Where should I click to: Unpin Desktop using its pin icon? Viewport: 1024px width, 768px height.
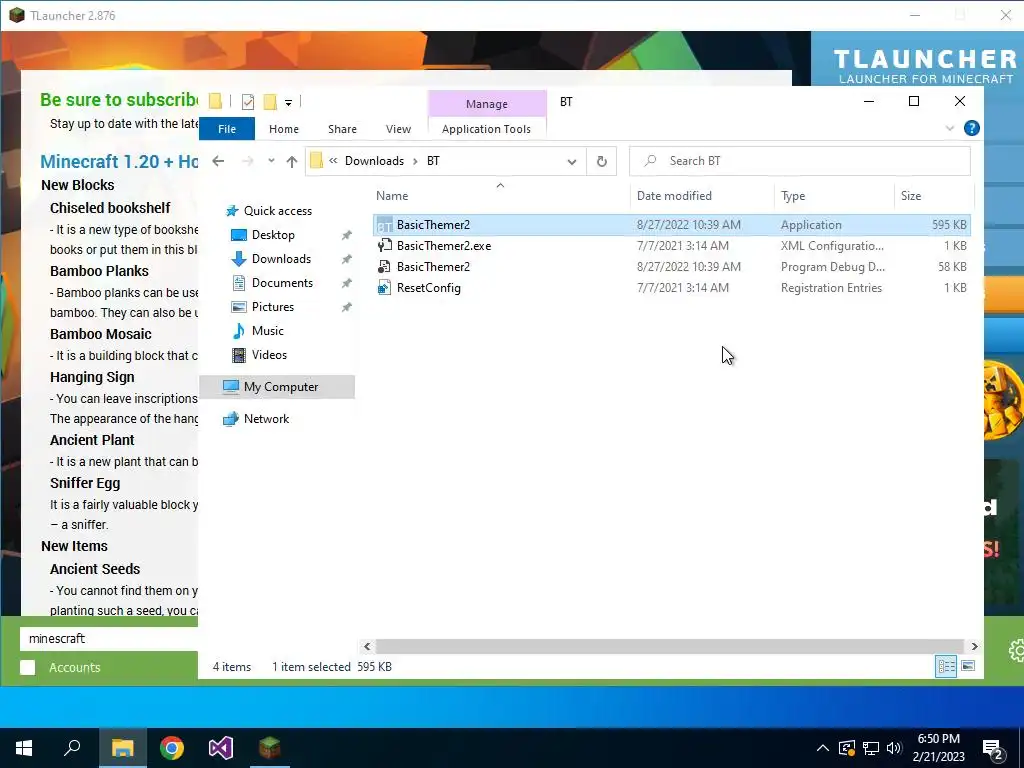[346, 235]
